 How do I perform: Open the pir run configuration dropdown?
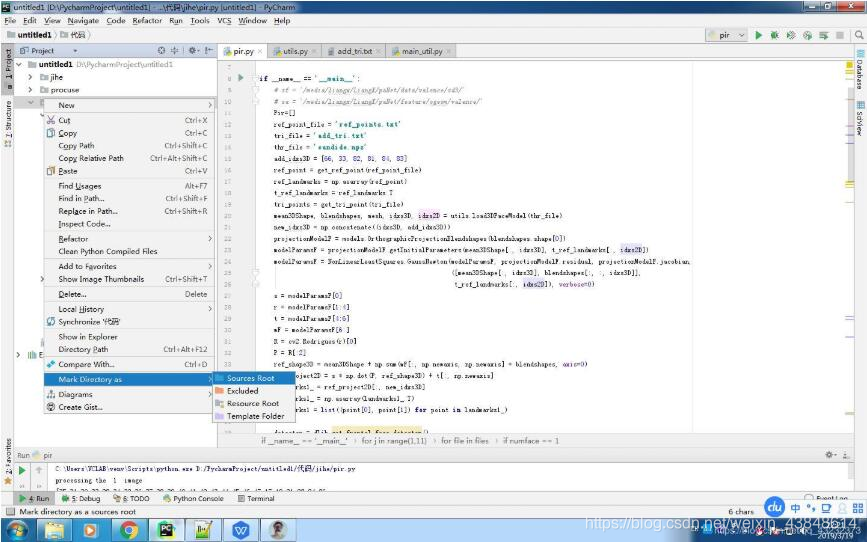(x=727, y=35)
